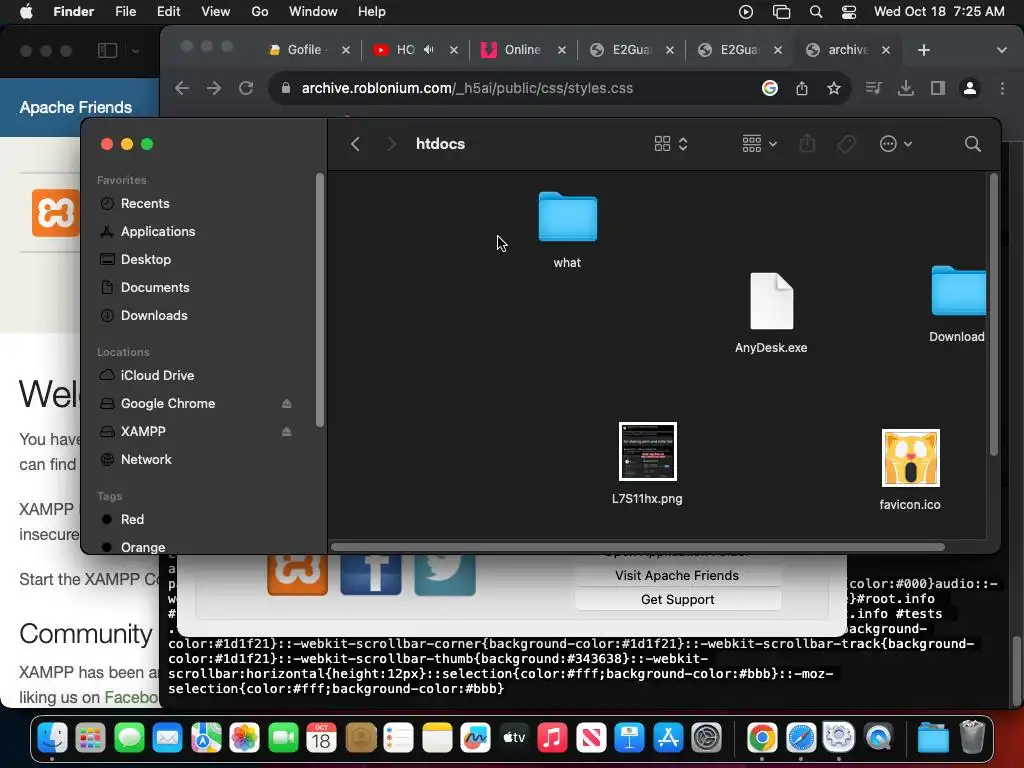Click Visit Apache Friends button
1024x768 pixels.
click(x=677, y=575)
